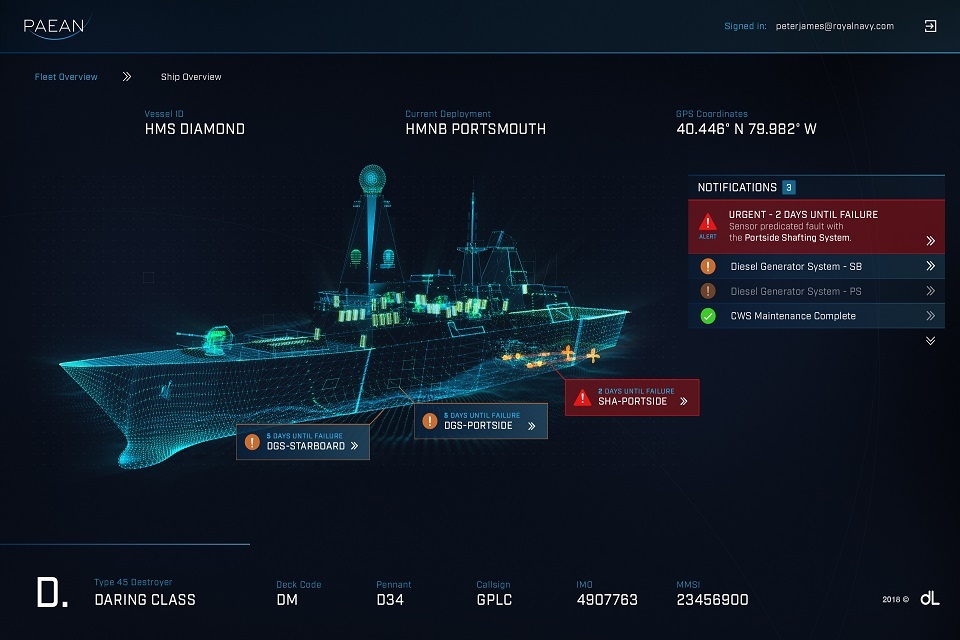960x640 pixels.
Task: Show more notifications with the down chevron
Action: coord(930,341)
